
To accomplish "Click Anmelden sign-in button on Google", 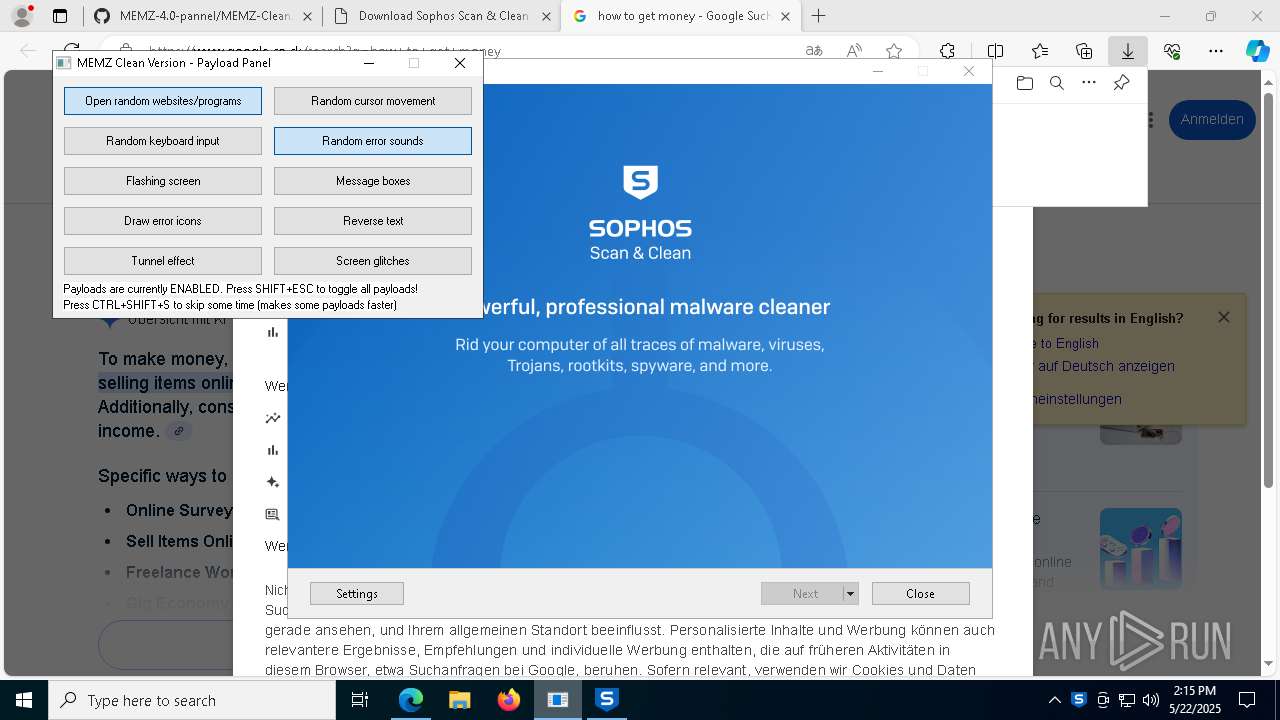I will 1212,119.
